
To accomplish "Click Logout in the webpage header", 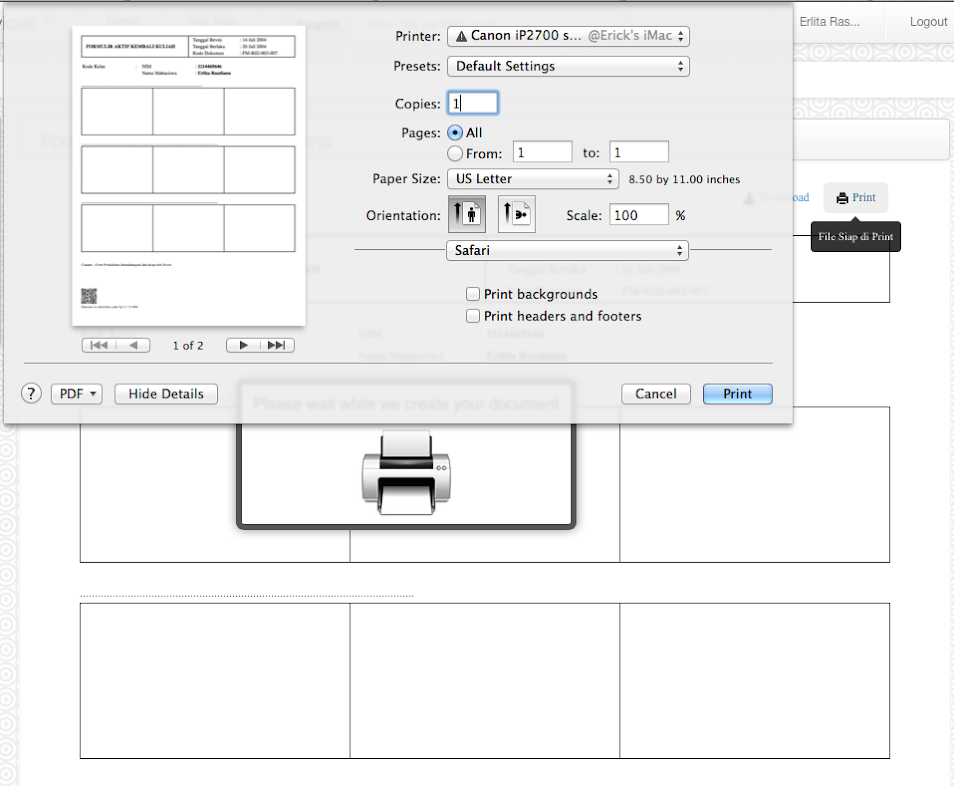I will pos(928,22).
